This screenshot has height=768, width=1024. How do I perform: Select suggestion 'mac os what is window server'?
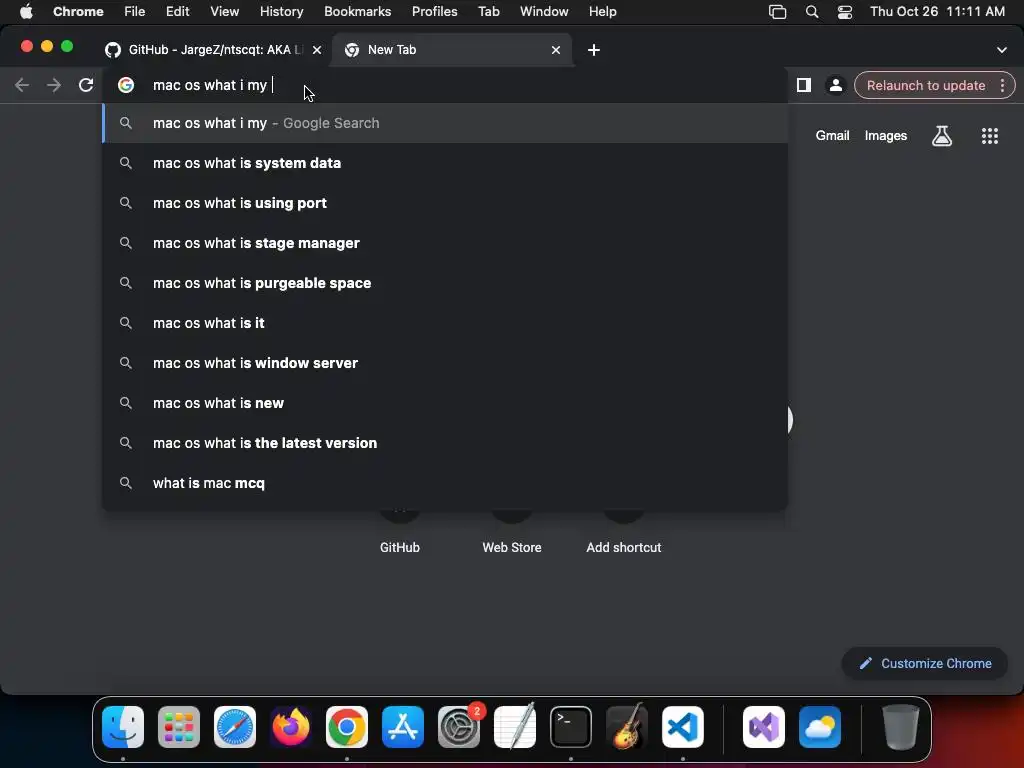445,363
